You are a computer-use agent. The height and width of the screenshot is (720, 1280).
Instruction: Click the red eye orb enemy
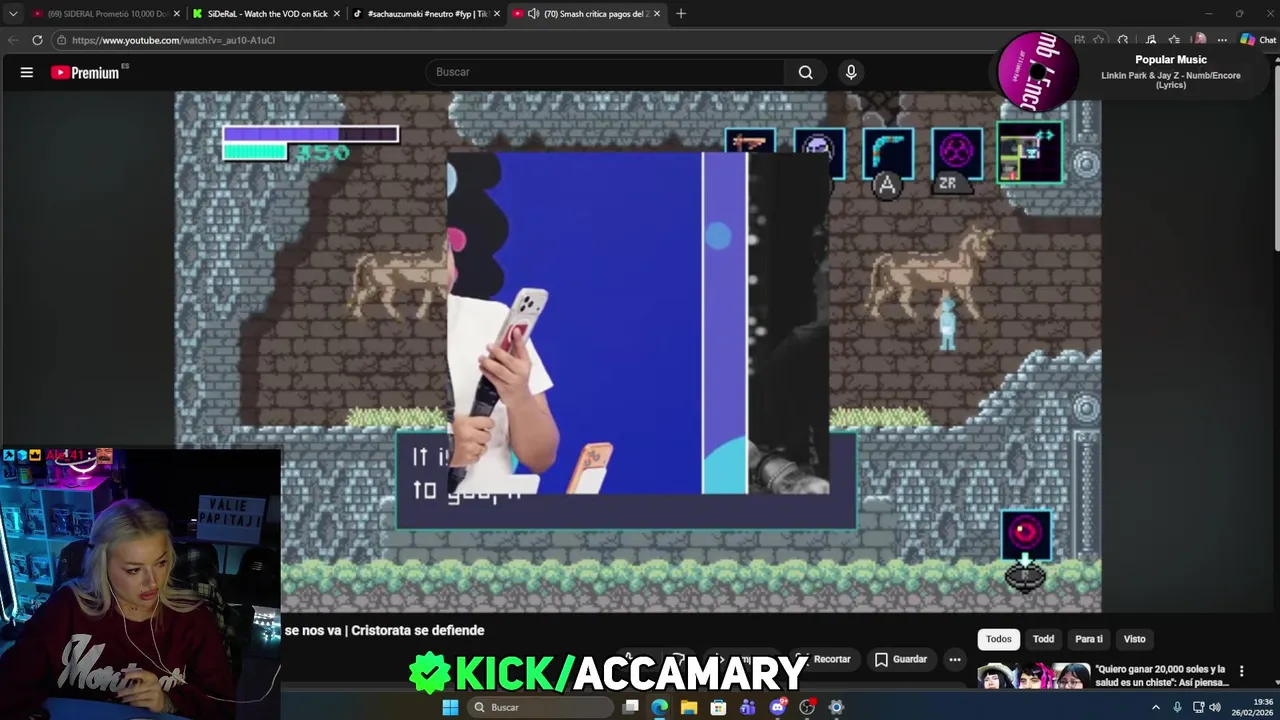(1025, 534)
